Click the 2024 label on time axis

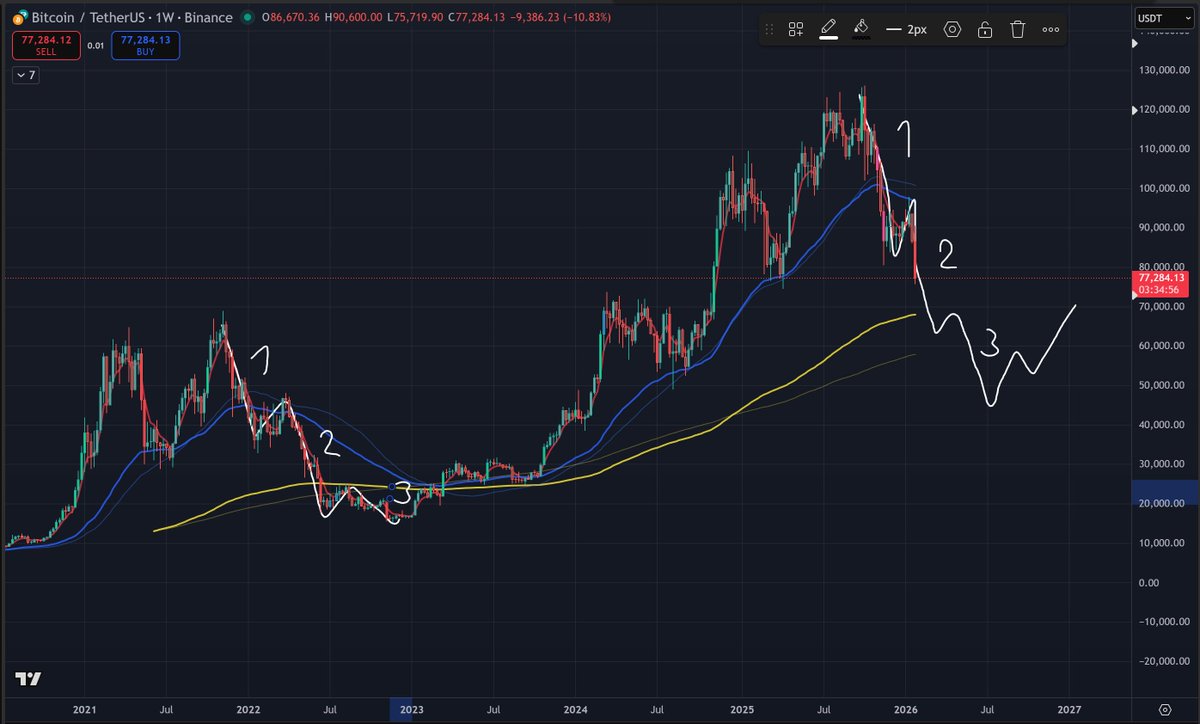click(575, 709)
